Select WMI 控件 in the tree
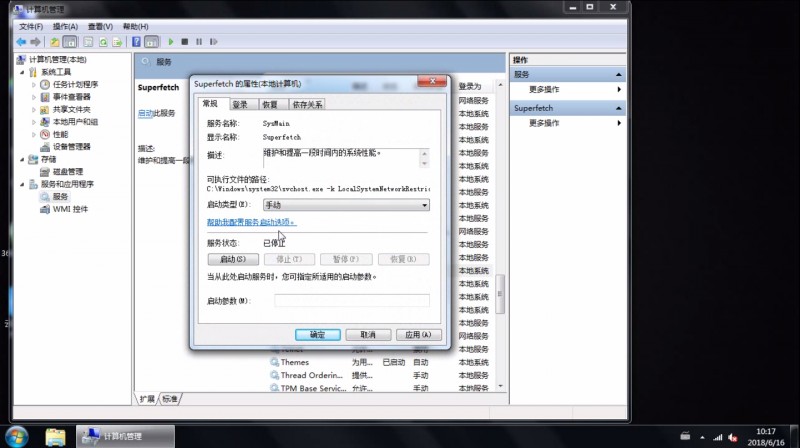 pos(70,209)
